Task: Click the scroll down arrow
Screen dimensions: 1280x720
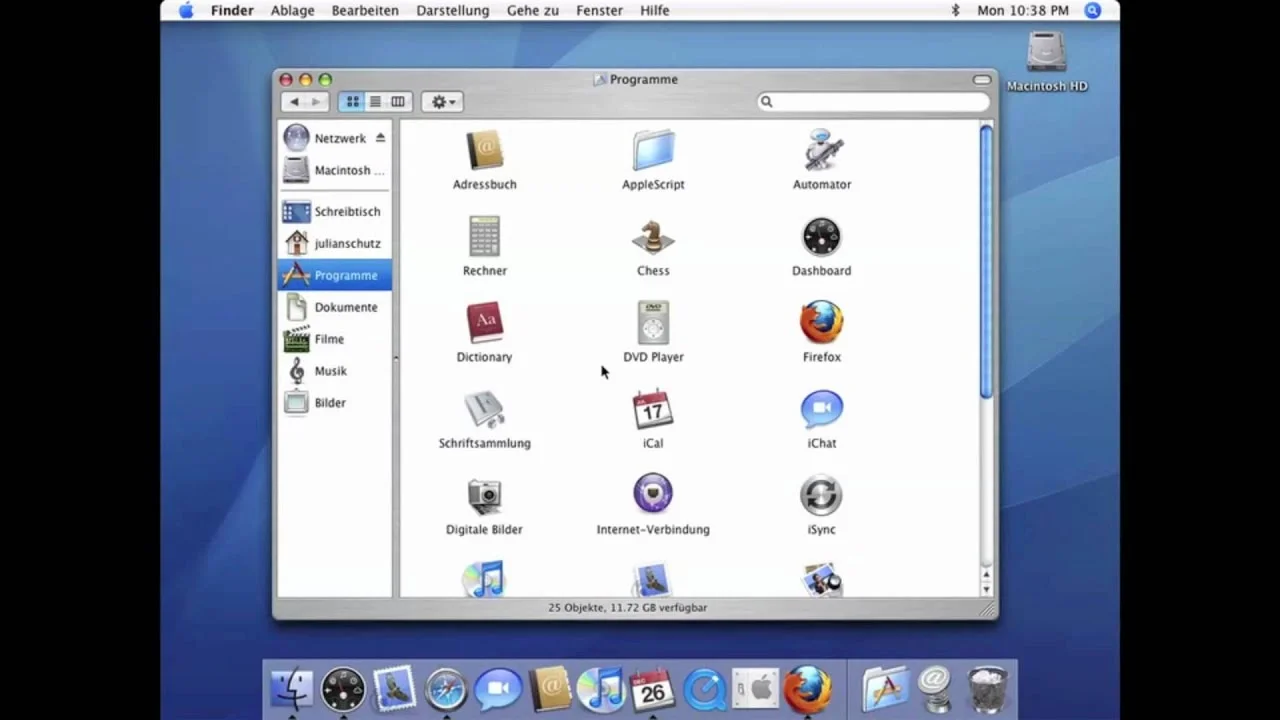Action: (x=986, y=589)
